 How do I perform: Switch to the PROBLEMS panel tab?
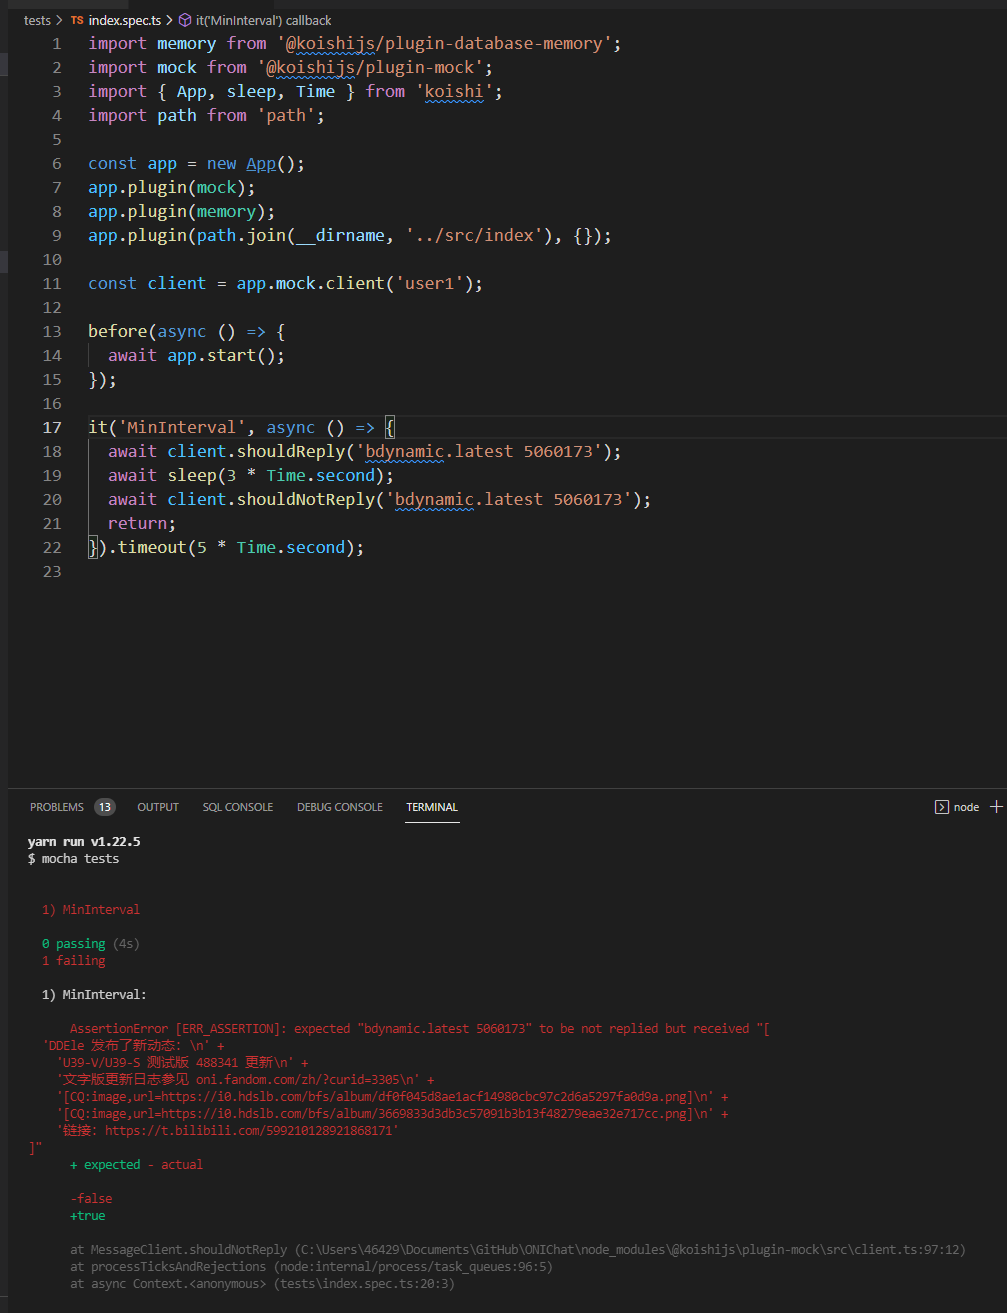tap(57, 807)
